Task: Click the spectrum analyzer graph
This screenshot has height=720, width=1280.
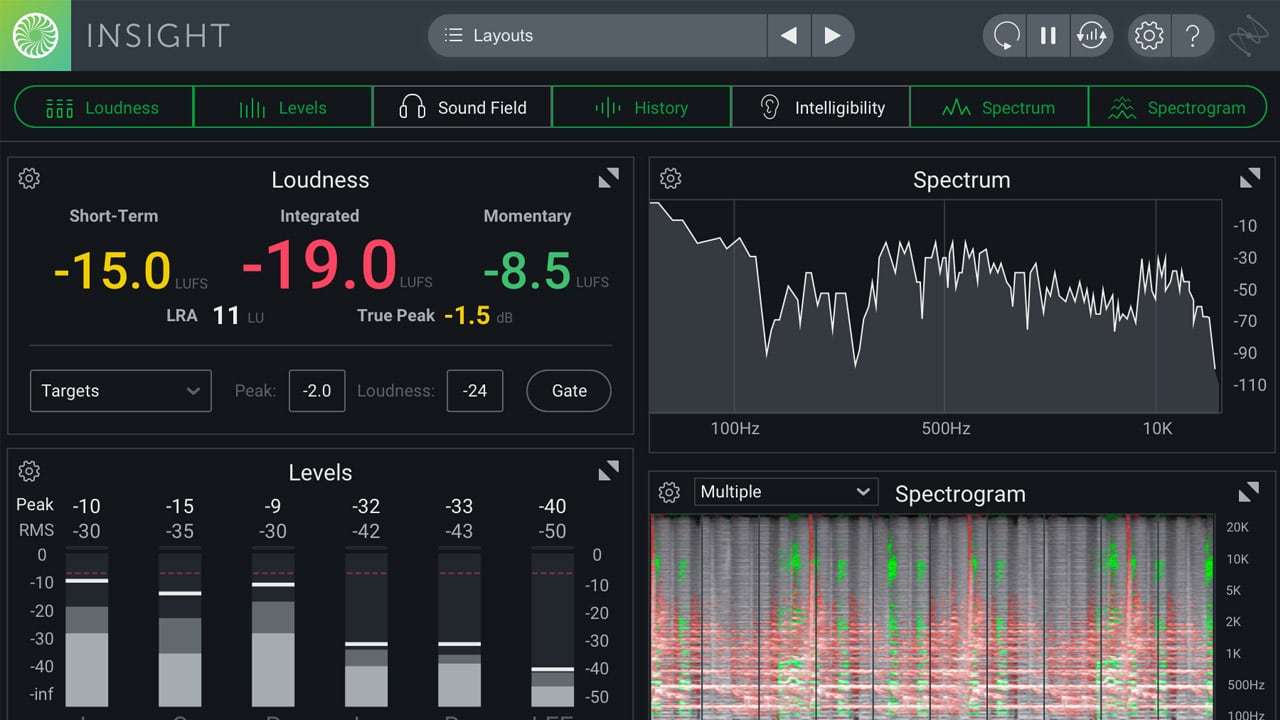Action: click(935, 306)
